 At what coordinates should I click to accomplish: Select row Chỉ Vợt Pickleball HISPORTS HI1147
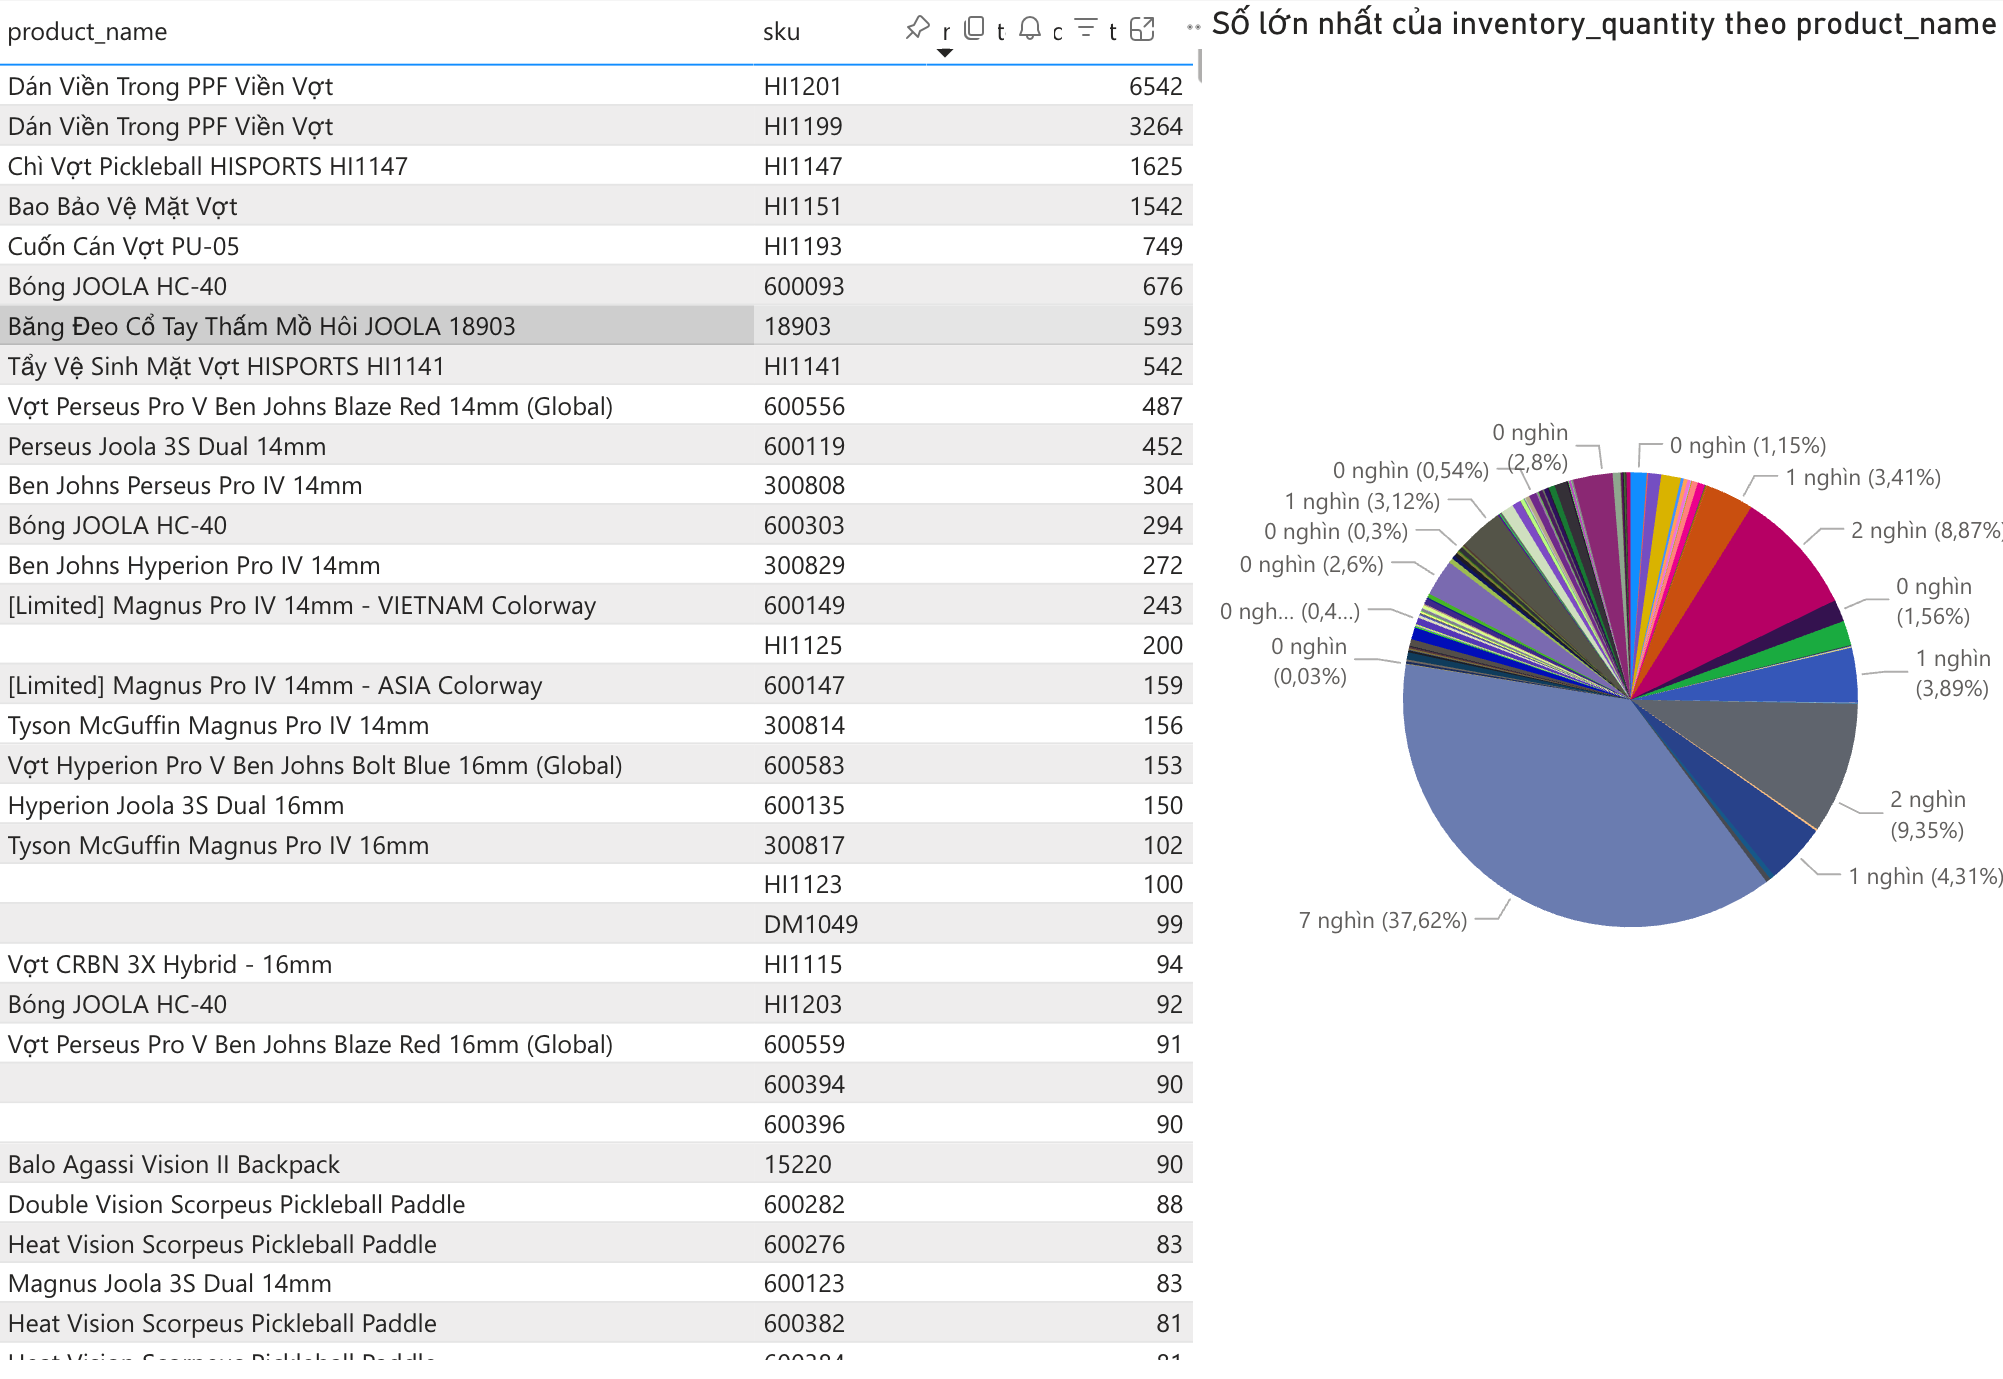point(596,166)
